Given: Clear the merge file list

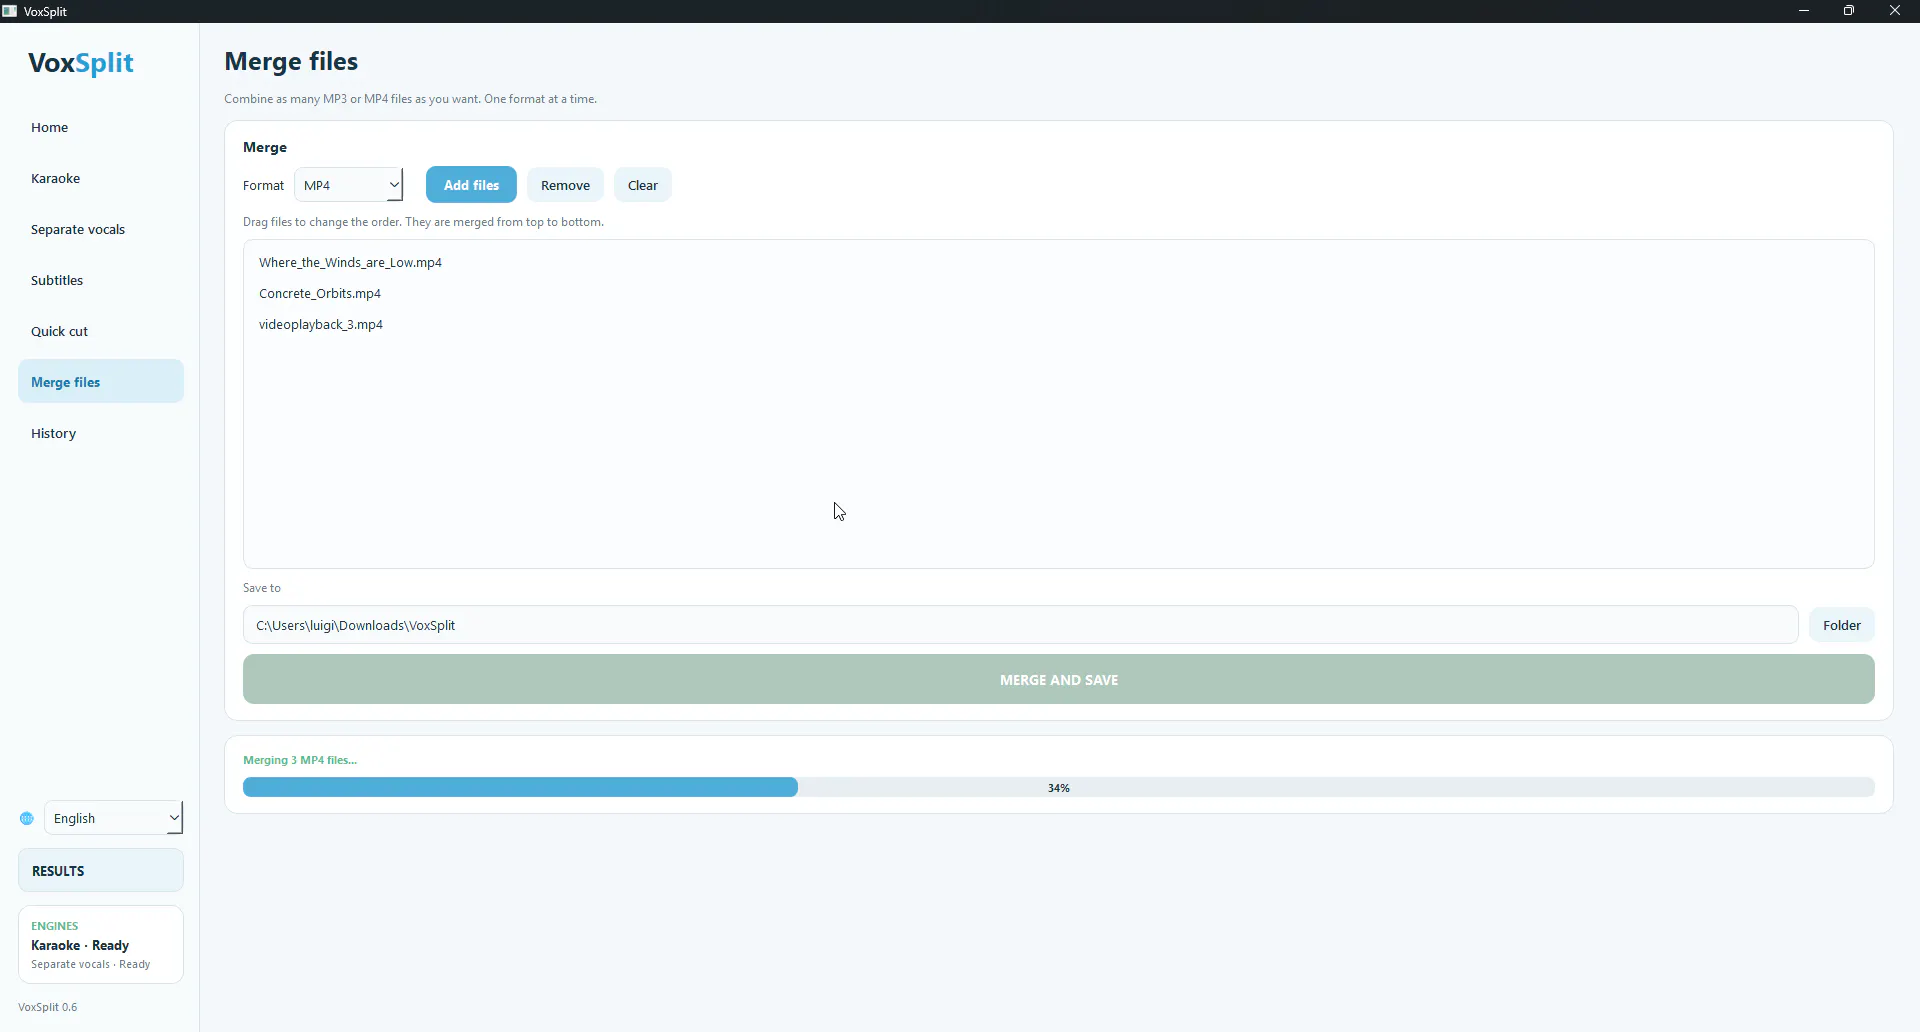Looking at the screenshot, I should pyautogui.click(x=642, y=185).
